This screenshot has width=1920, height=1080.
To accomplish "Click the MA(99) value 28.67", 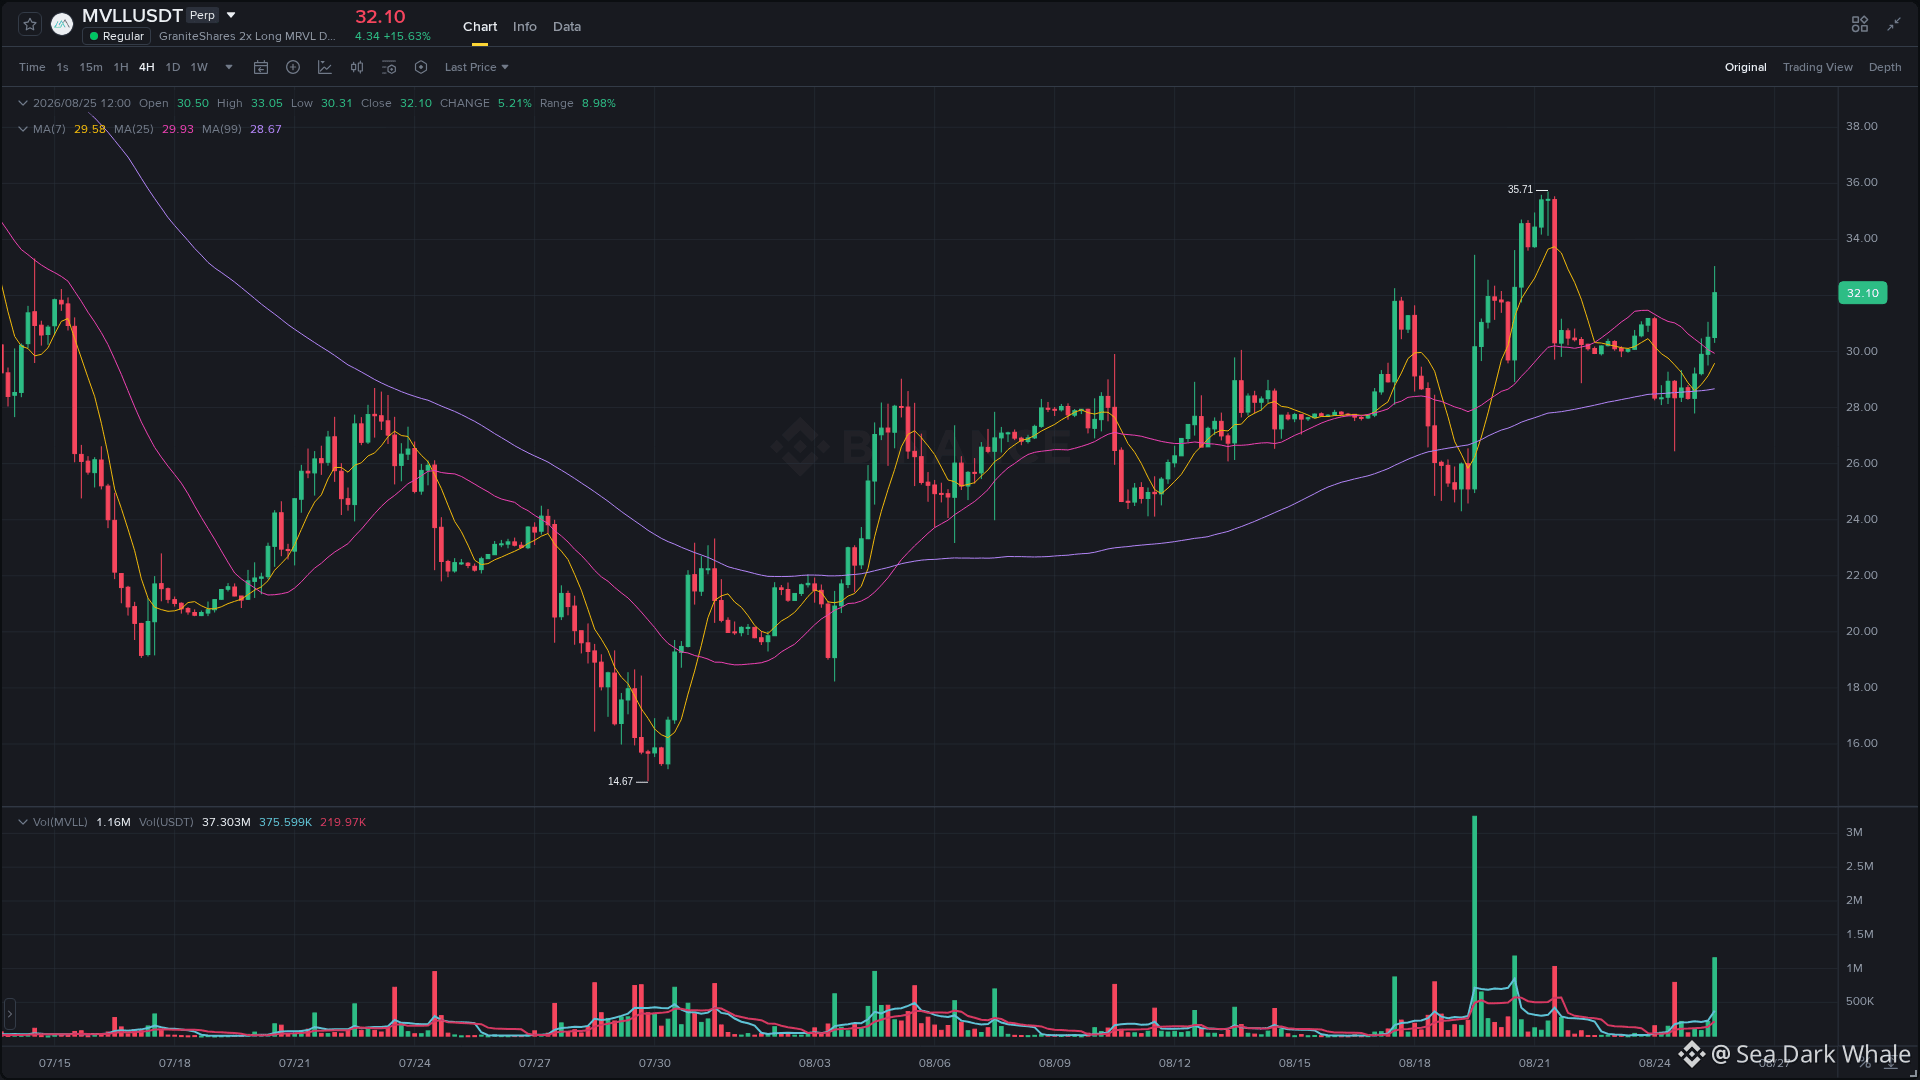I will click(x=266, y=129).
